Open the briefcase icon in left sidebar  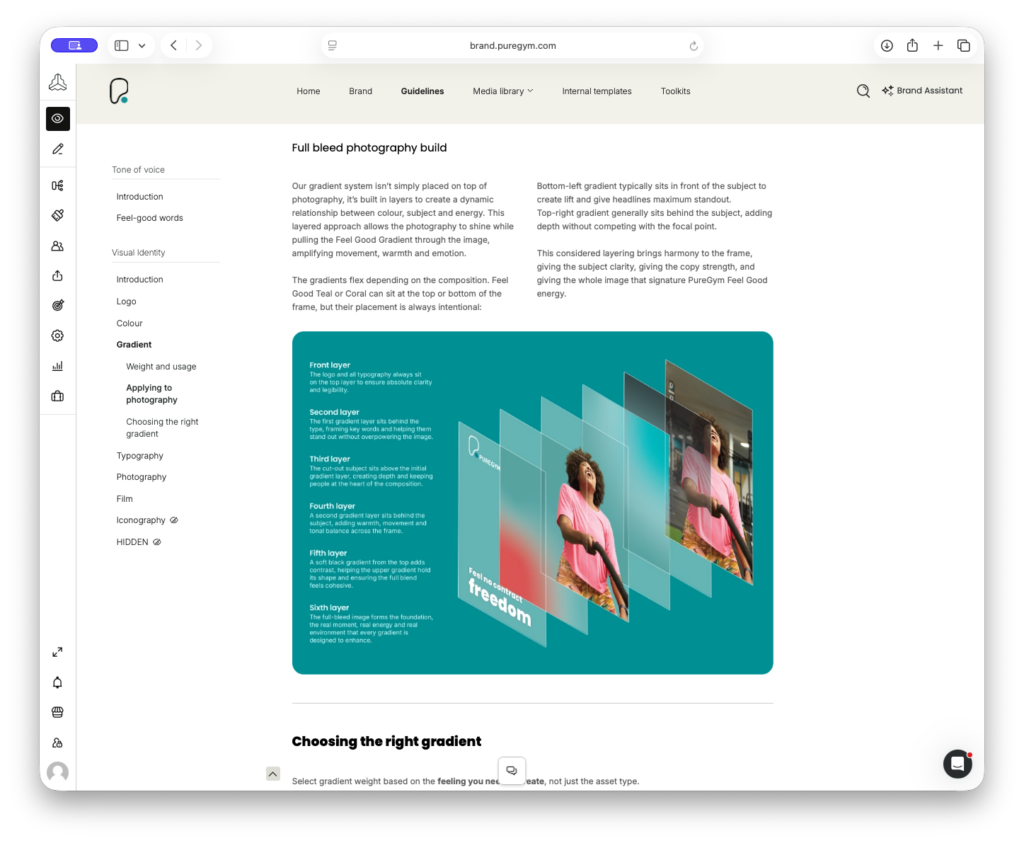pyautogui.click(x=58, y=396)
